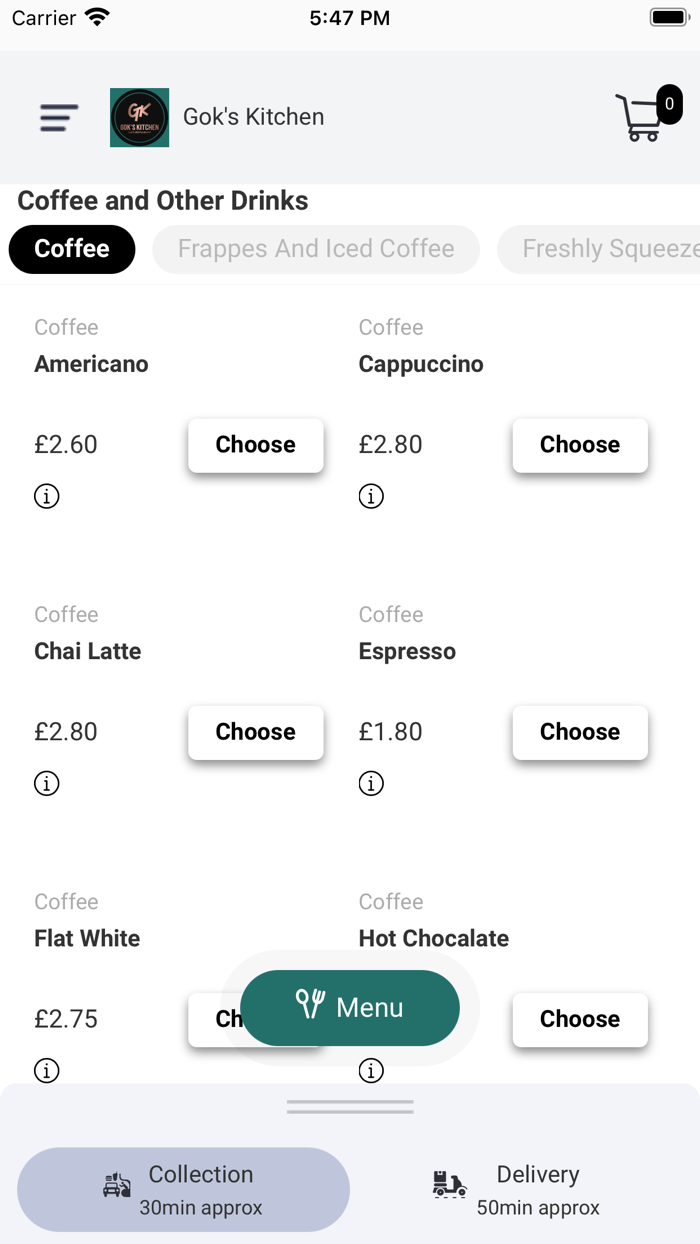Screen dimensions: 700x1244
Task: Select the Coffee category tab
Action: tap(72, 249)
